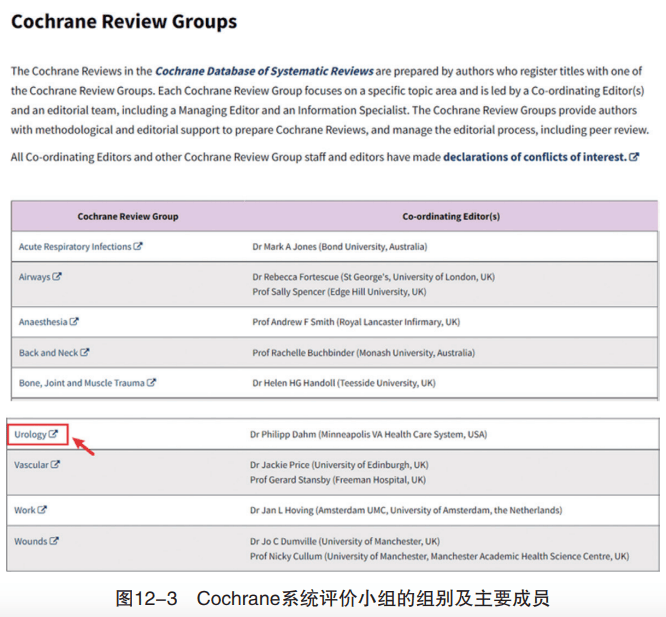Open the Acute Respiratory Infections group link
Image resolution: width=666 pixels, height=617 pixels.
click(x=75, y=246)
